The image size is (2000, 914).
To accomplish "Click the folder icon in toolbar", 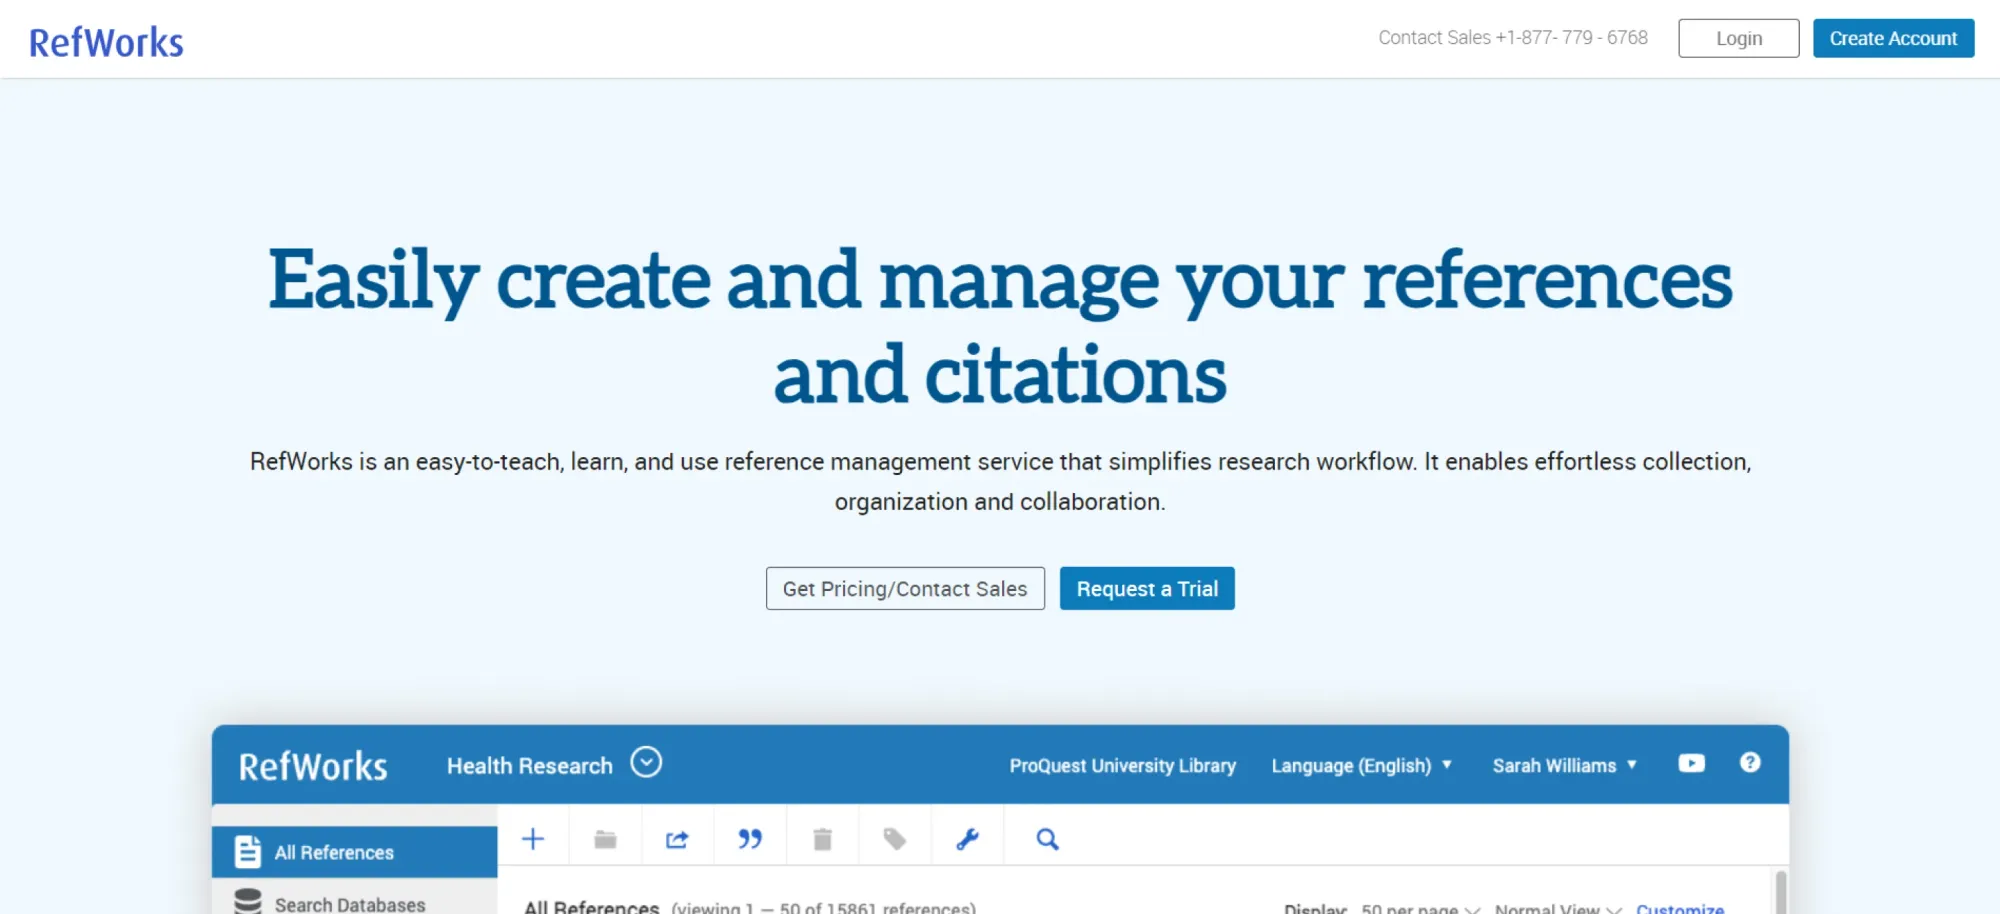I will (x=605, y=839).
